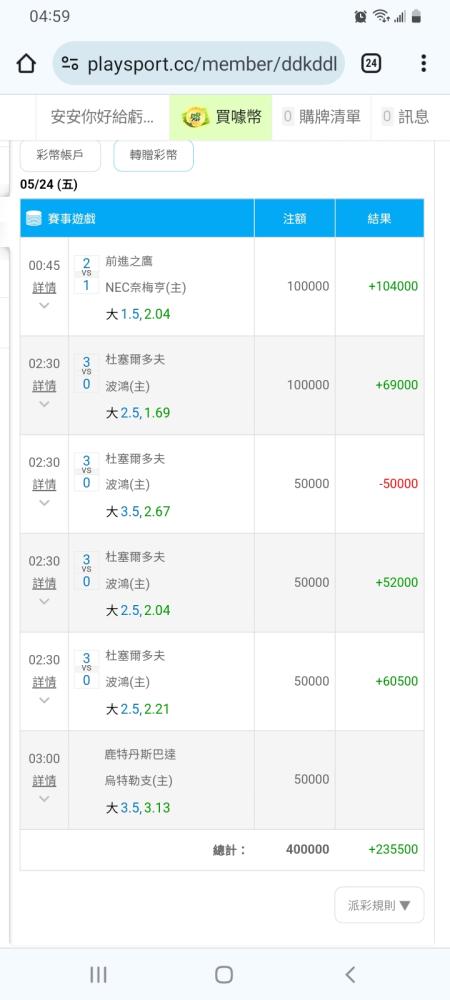Open the browser three-dot menu
This screenshot has width=450, height=1000.
coord(423,63)
